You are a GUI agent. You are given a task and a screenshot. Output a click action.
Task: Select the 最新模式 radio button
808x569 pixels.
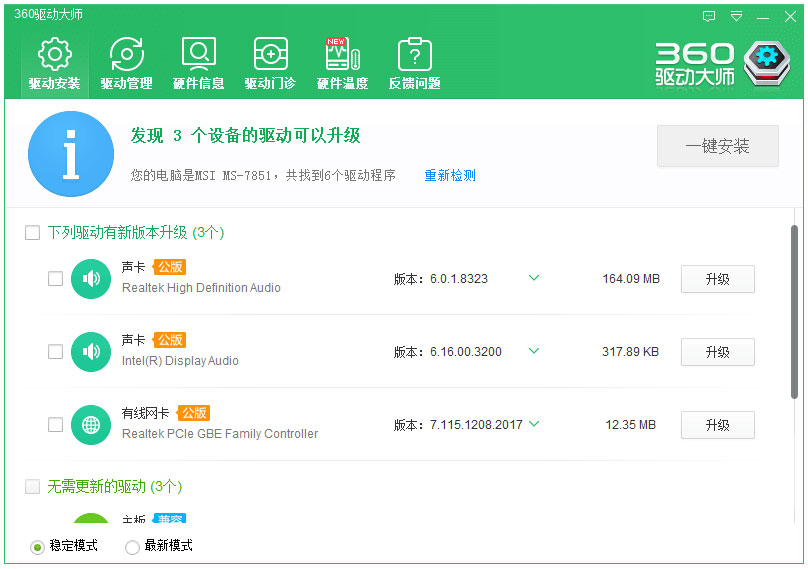(132, 547)
